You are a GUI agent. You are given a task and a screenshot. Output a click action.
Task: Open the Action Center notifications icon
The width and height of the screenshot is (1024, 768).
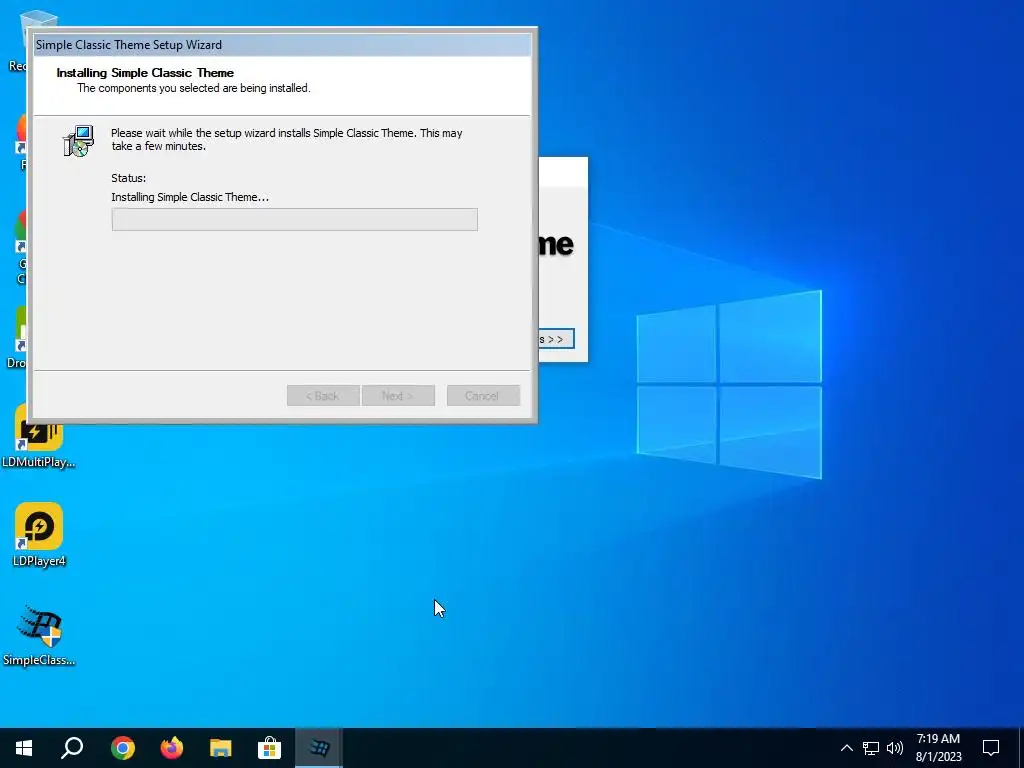tap(991, 748)
